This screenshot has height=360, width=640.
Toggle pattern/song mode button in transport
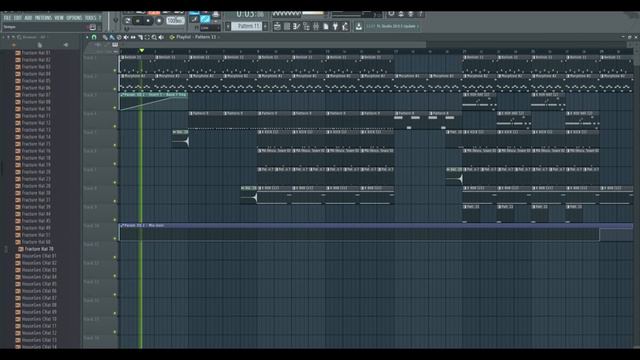[x=127, y=20]
